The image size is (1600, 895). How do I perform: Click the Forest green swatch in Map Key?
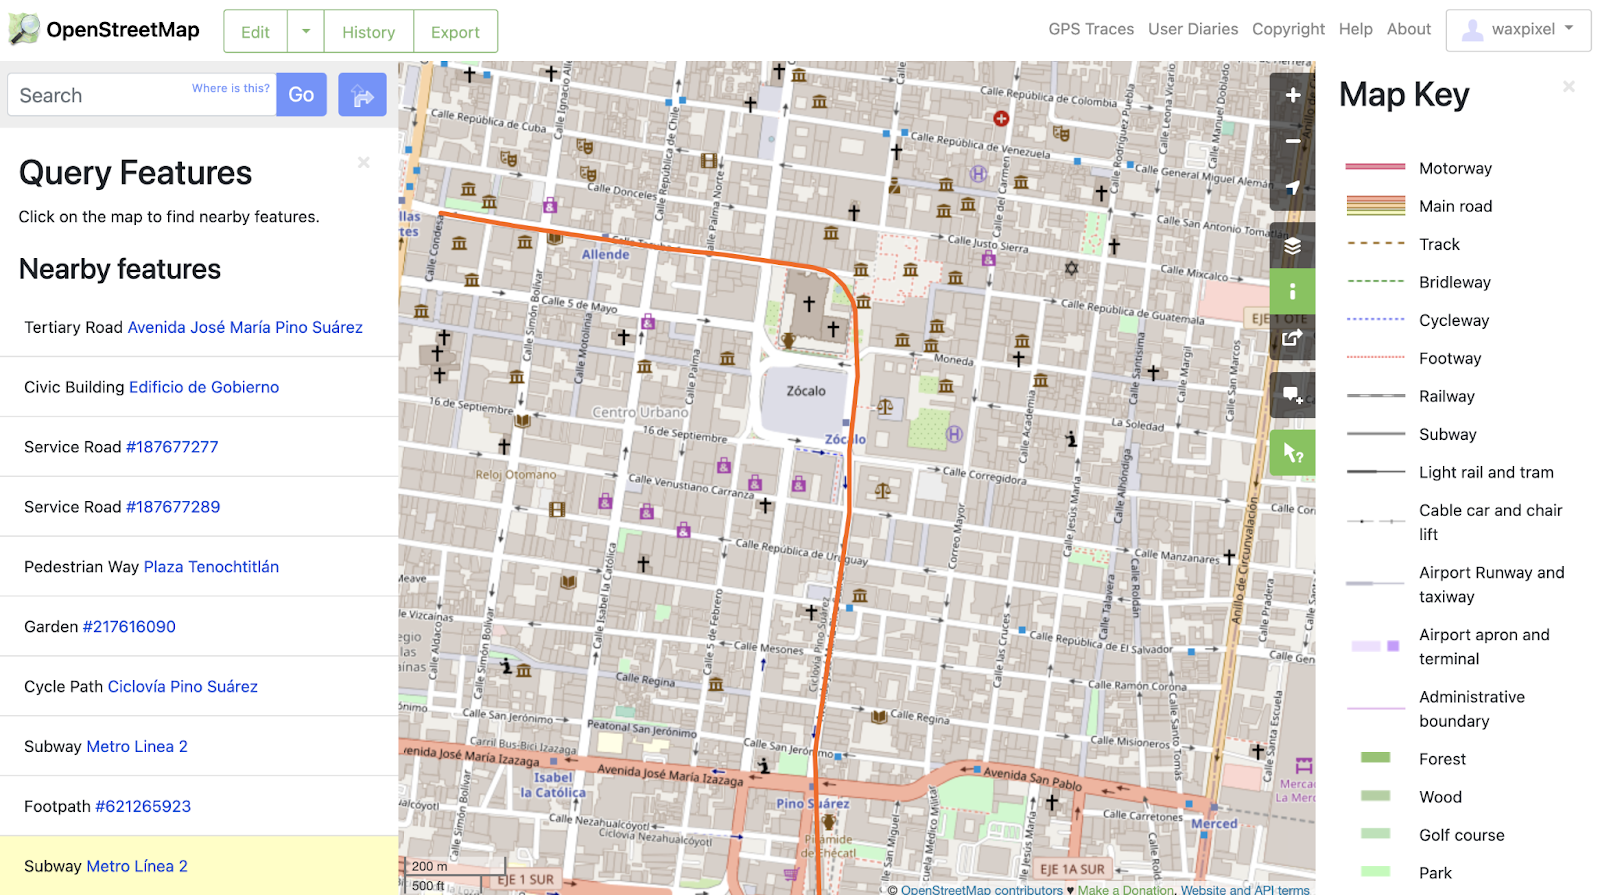pyautogui.click(x=1376, y=758)
